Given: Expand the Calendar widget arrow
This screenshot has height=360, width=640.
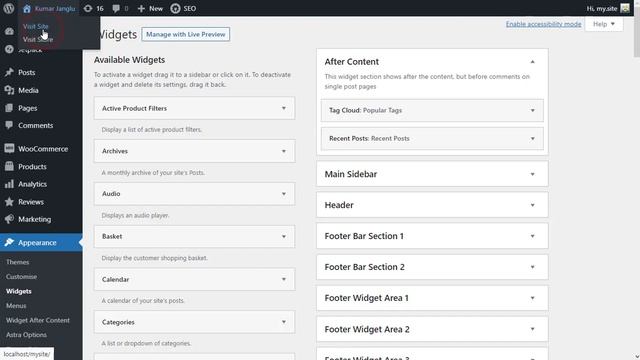Looking at the screenshot, I should click(x=284, y=279).
